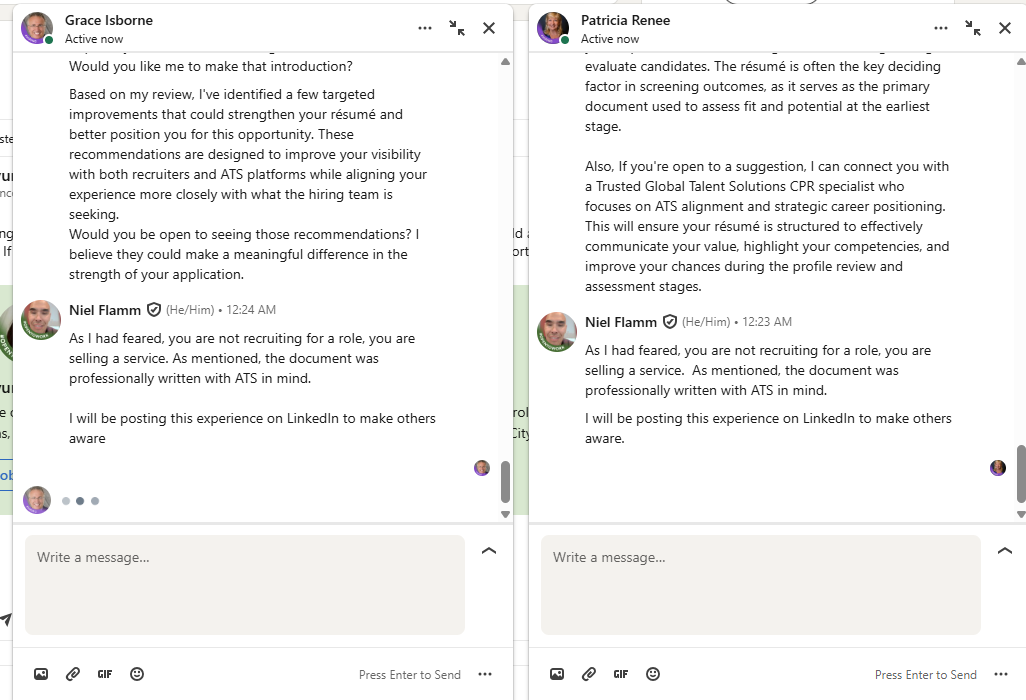This screenshot has width=1026, height=700.
Task: Open Niel Flamm profile in Patricia chat
Action: pos(621,322)
